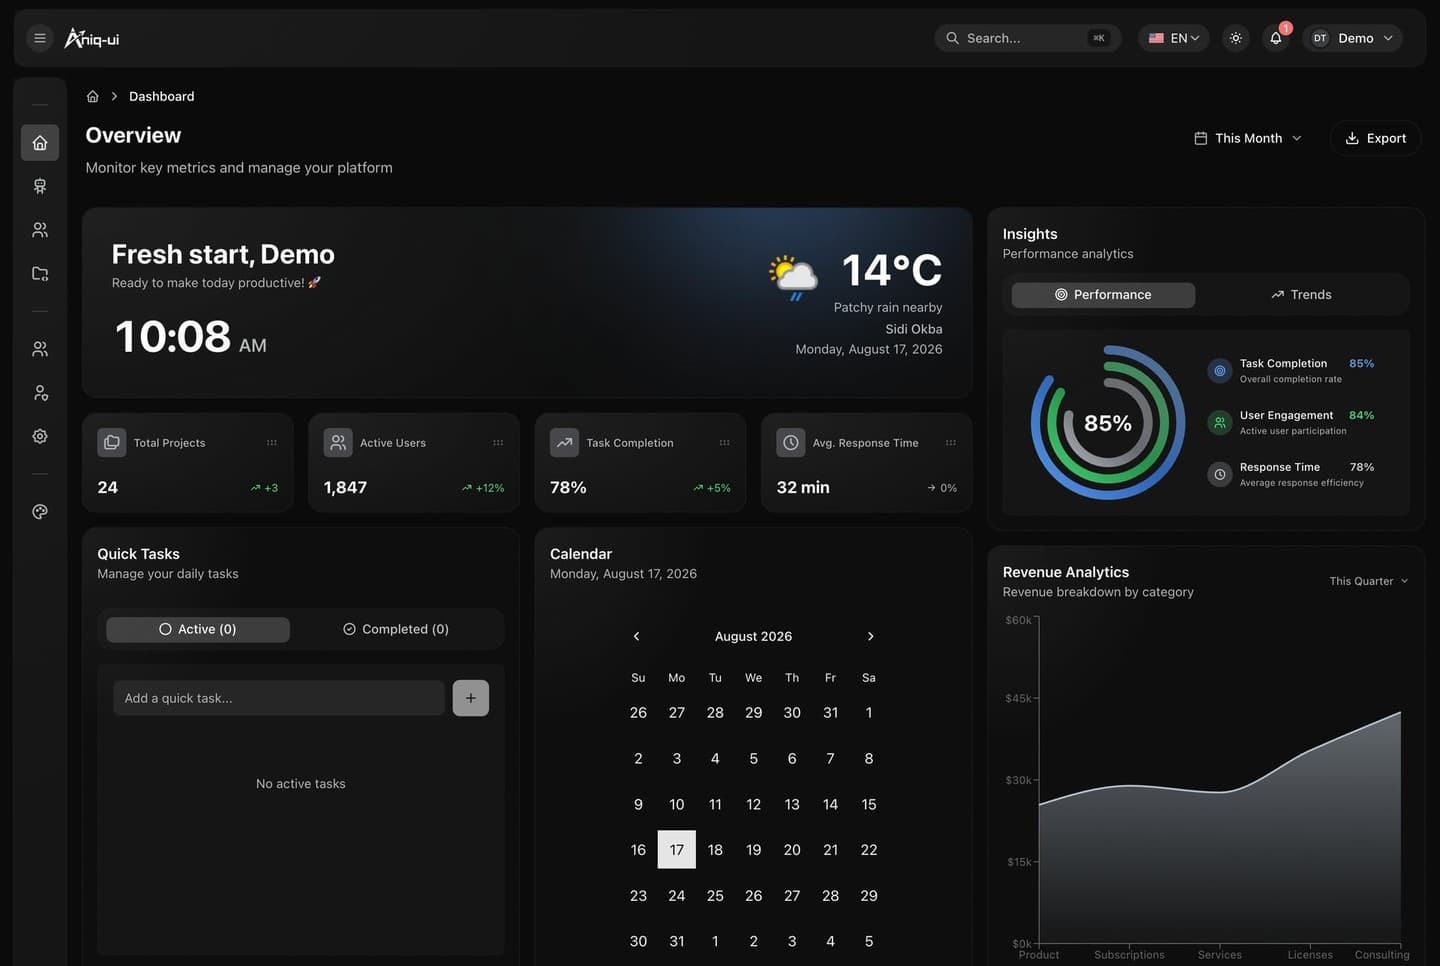The image size is (1440, 966).
Task: Toggle the light/dark theme sun button
Action: 1236,38
